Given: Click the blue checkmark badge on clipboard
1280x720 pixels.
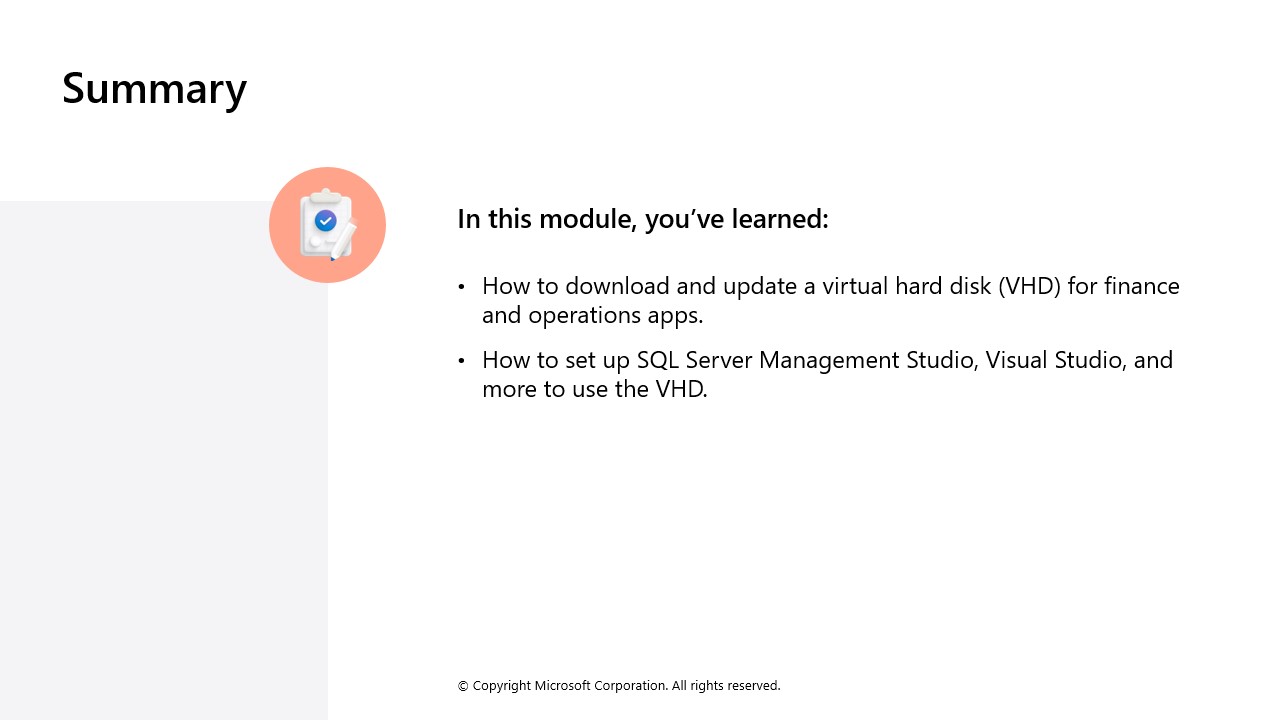Looking at the screenshot, I should (x=325, y=220).
